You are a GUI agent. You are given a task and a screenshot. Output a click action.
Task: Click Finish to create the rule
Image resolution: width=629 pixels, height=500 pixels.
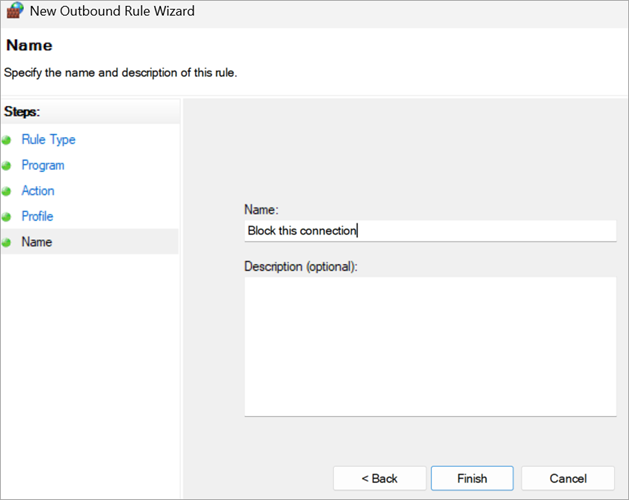pyautogui.click(x=472, y=478)
